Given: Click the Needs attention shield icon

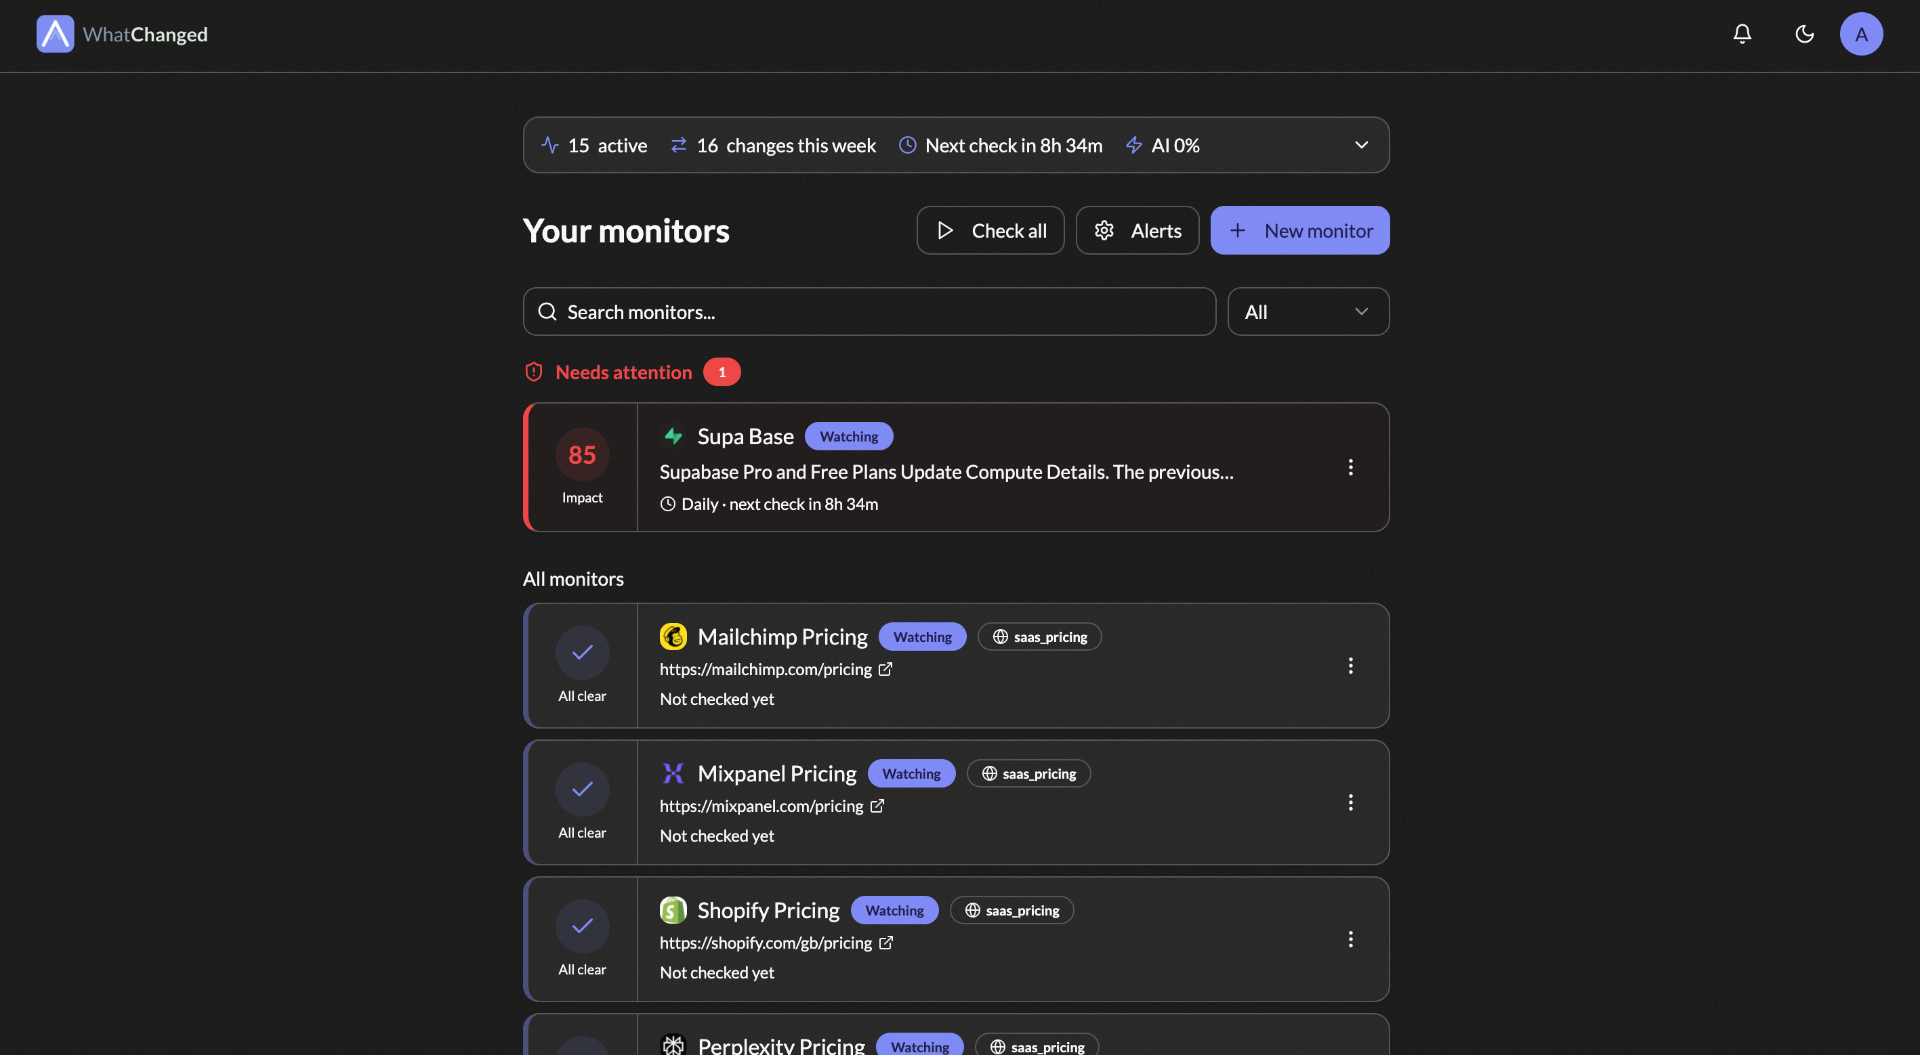Looking at the screenshot, I should point(534,371).
